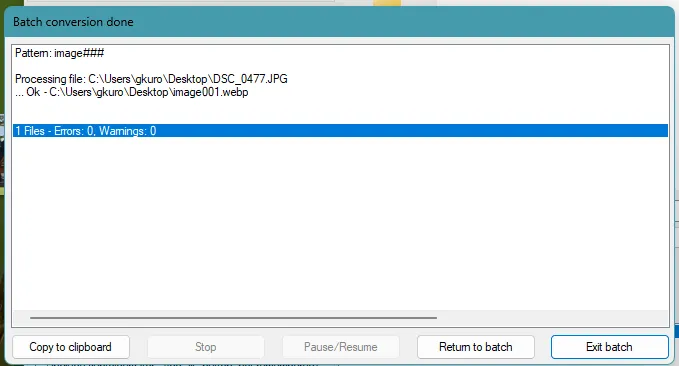Select the '1 Files - Errors: 0, Warnings: 0' line
679x366 pixels.
[x=340, y=131]
